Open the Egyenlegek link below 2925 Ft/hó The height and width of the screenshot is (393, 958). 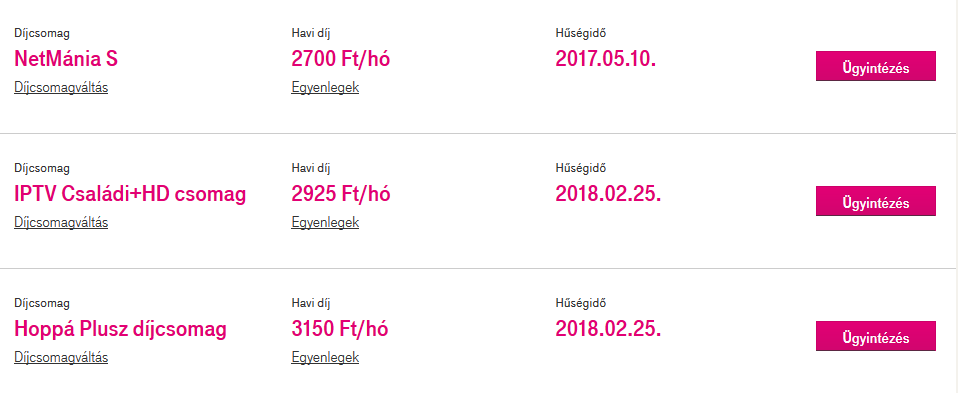pyautogui.click(x=325, y=222)
